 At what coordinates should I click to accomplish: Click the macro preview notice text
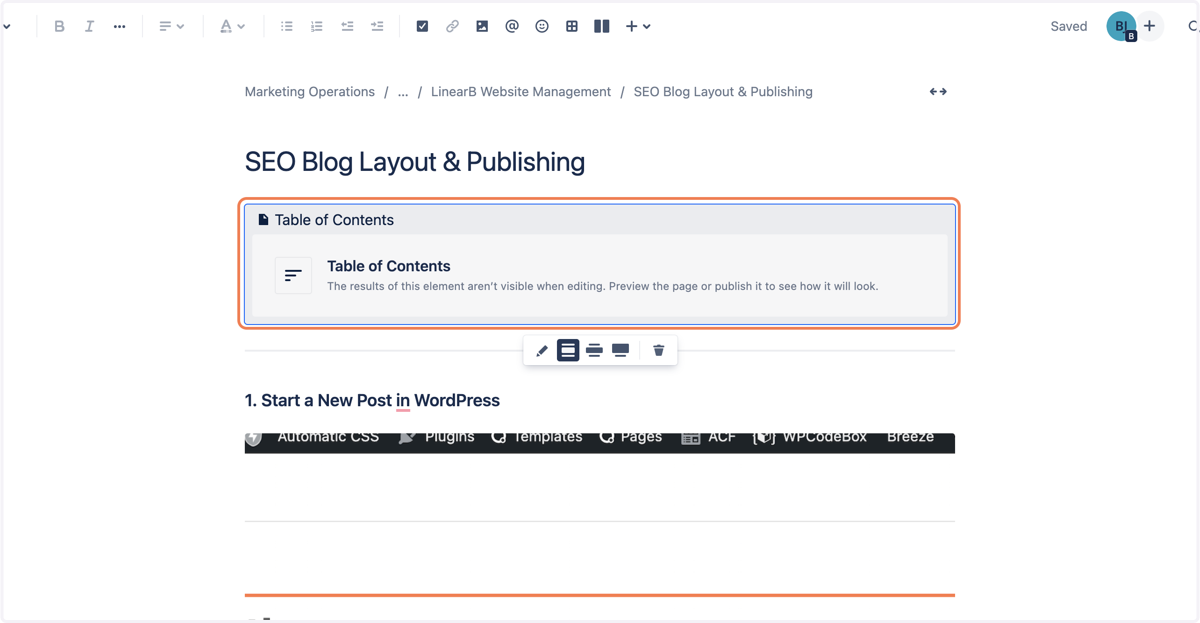tap(602, 286)
